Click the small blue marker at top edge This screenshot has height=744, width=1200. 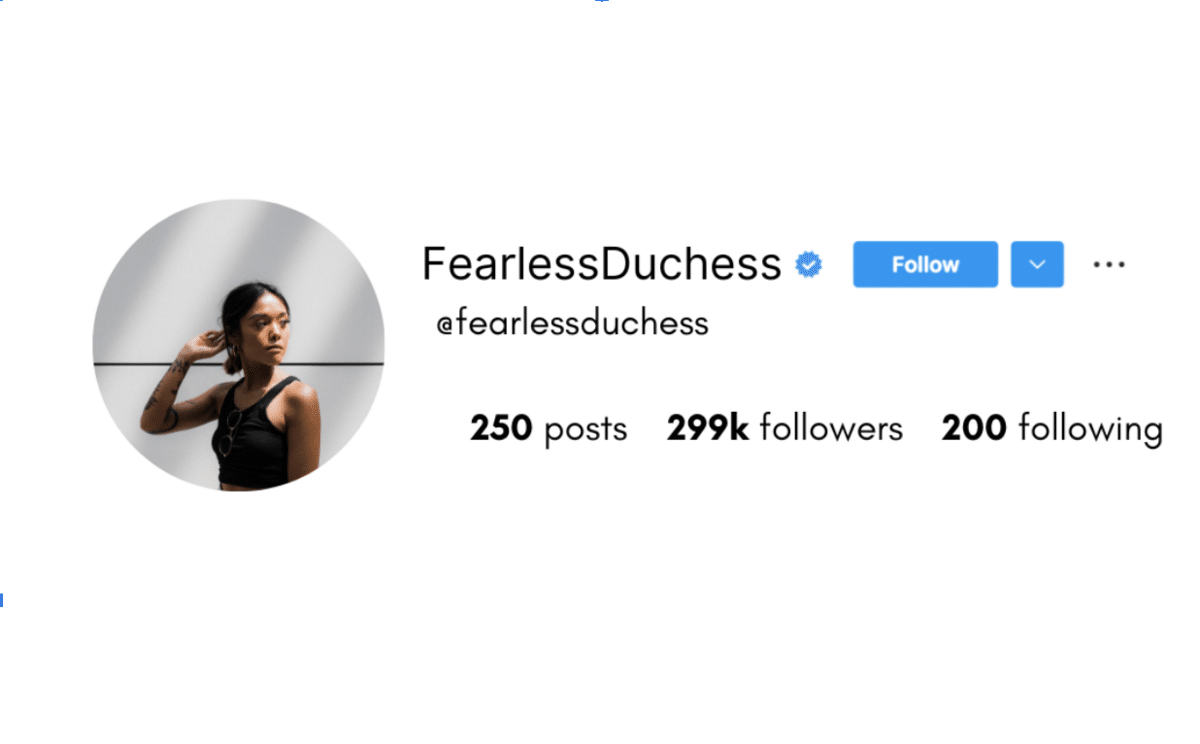601,2
